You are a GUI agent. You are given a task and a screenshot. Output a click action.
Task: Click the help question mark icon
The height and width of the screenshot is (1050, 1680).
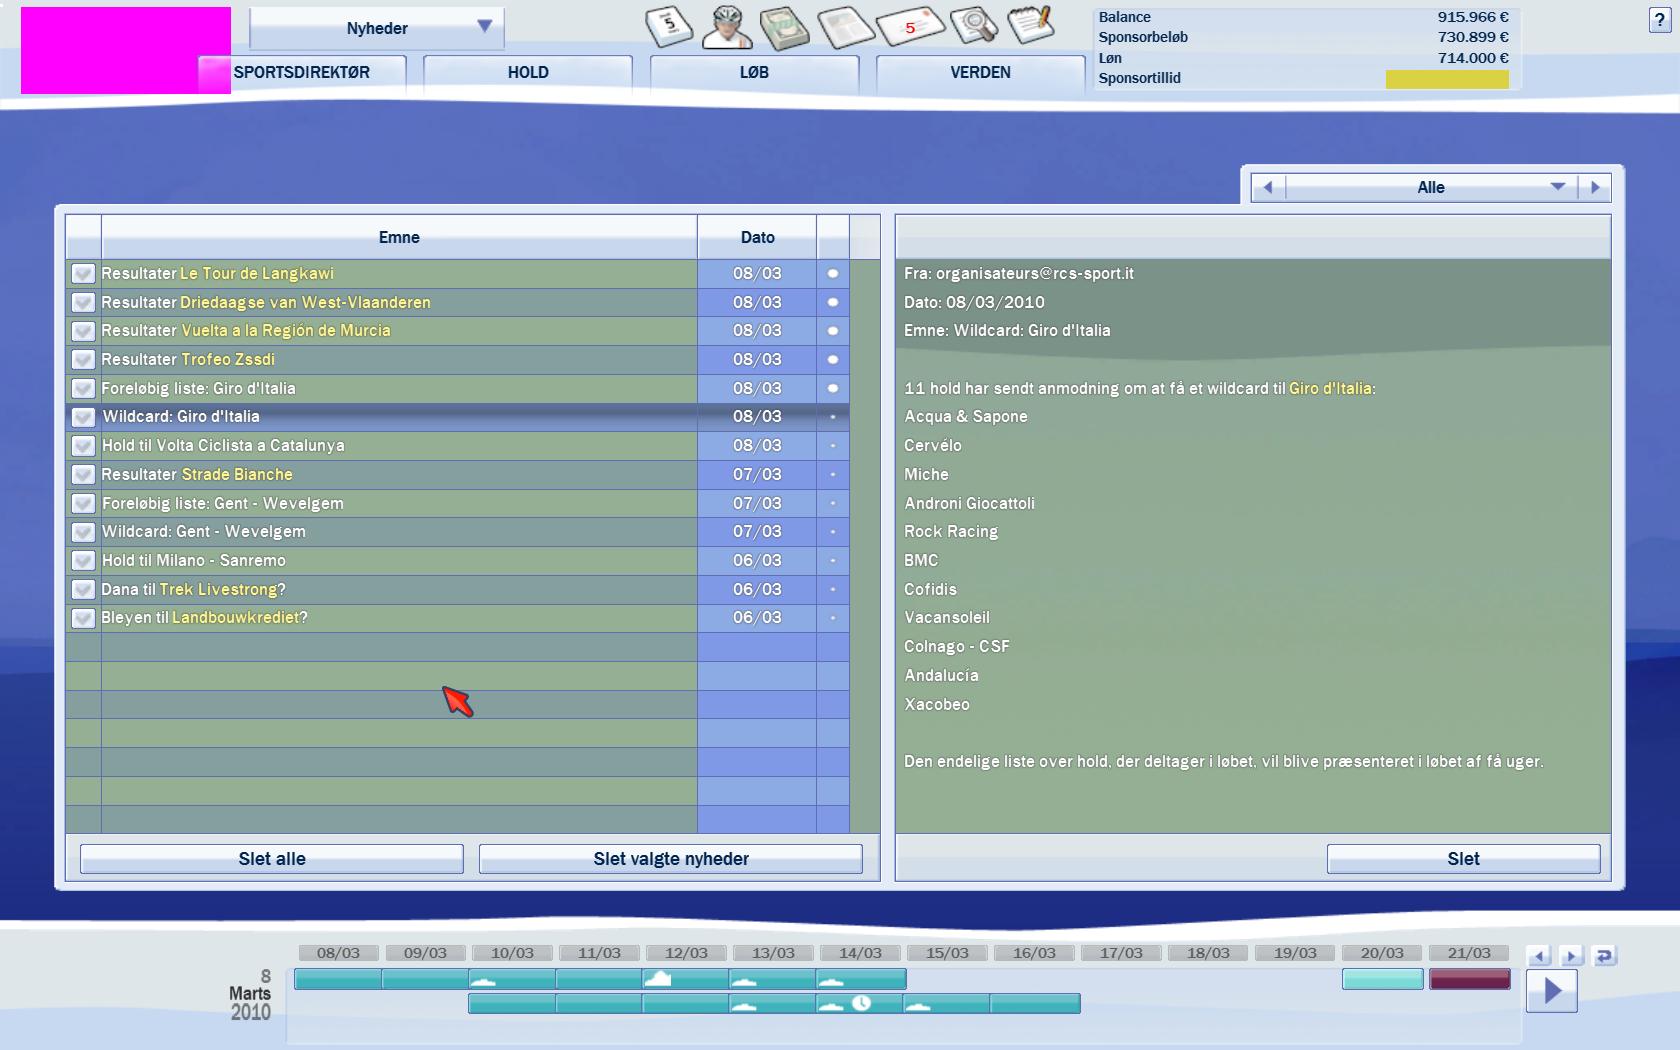[1659, 21]
